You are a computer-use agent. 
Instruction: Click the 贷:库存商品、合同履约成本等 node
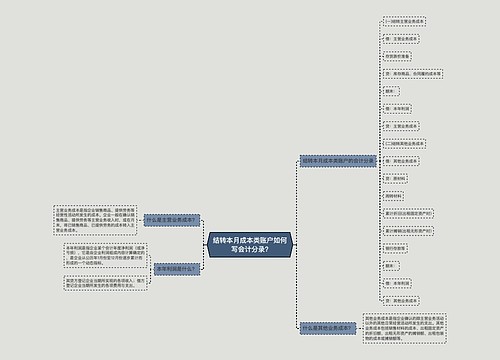pyautogui.click(x=413, y=74)
